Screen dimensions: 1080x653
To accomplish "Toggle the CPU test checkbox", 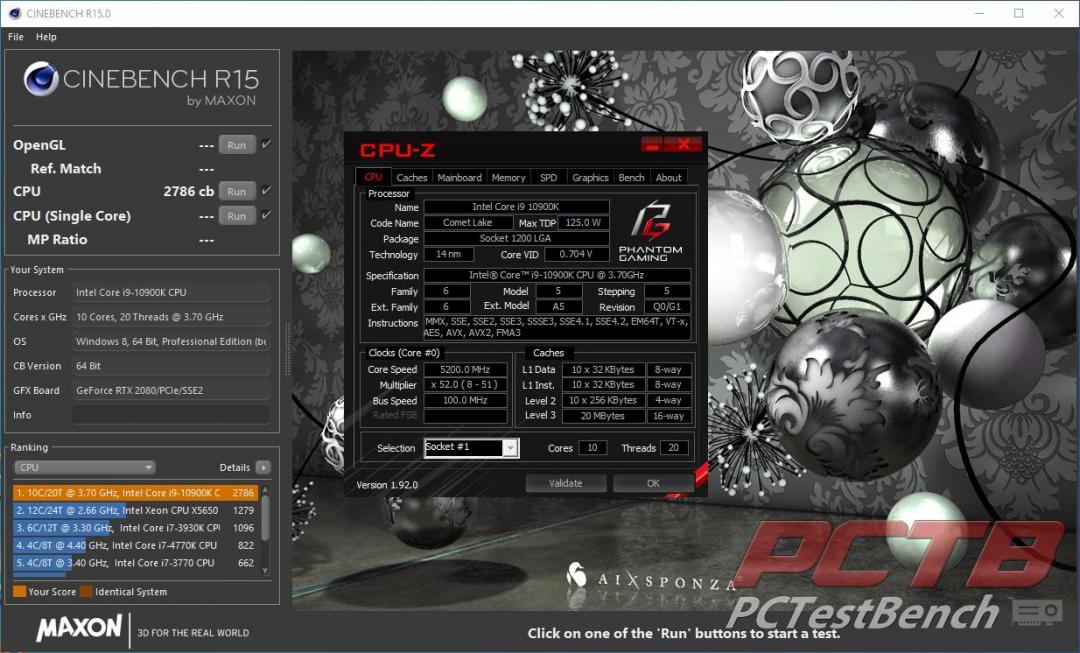I will (x=267, y=190).
